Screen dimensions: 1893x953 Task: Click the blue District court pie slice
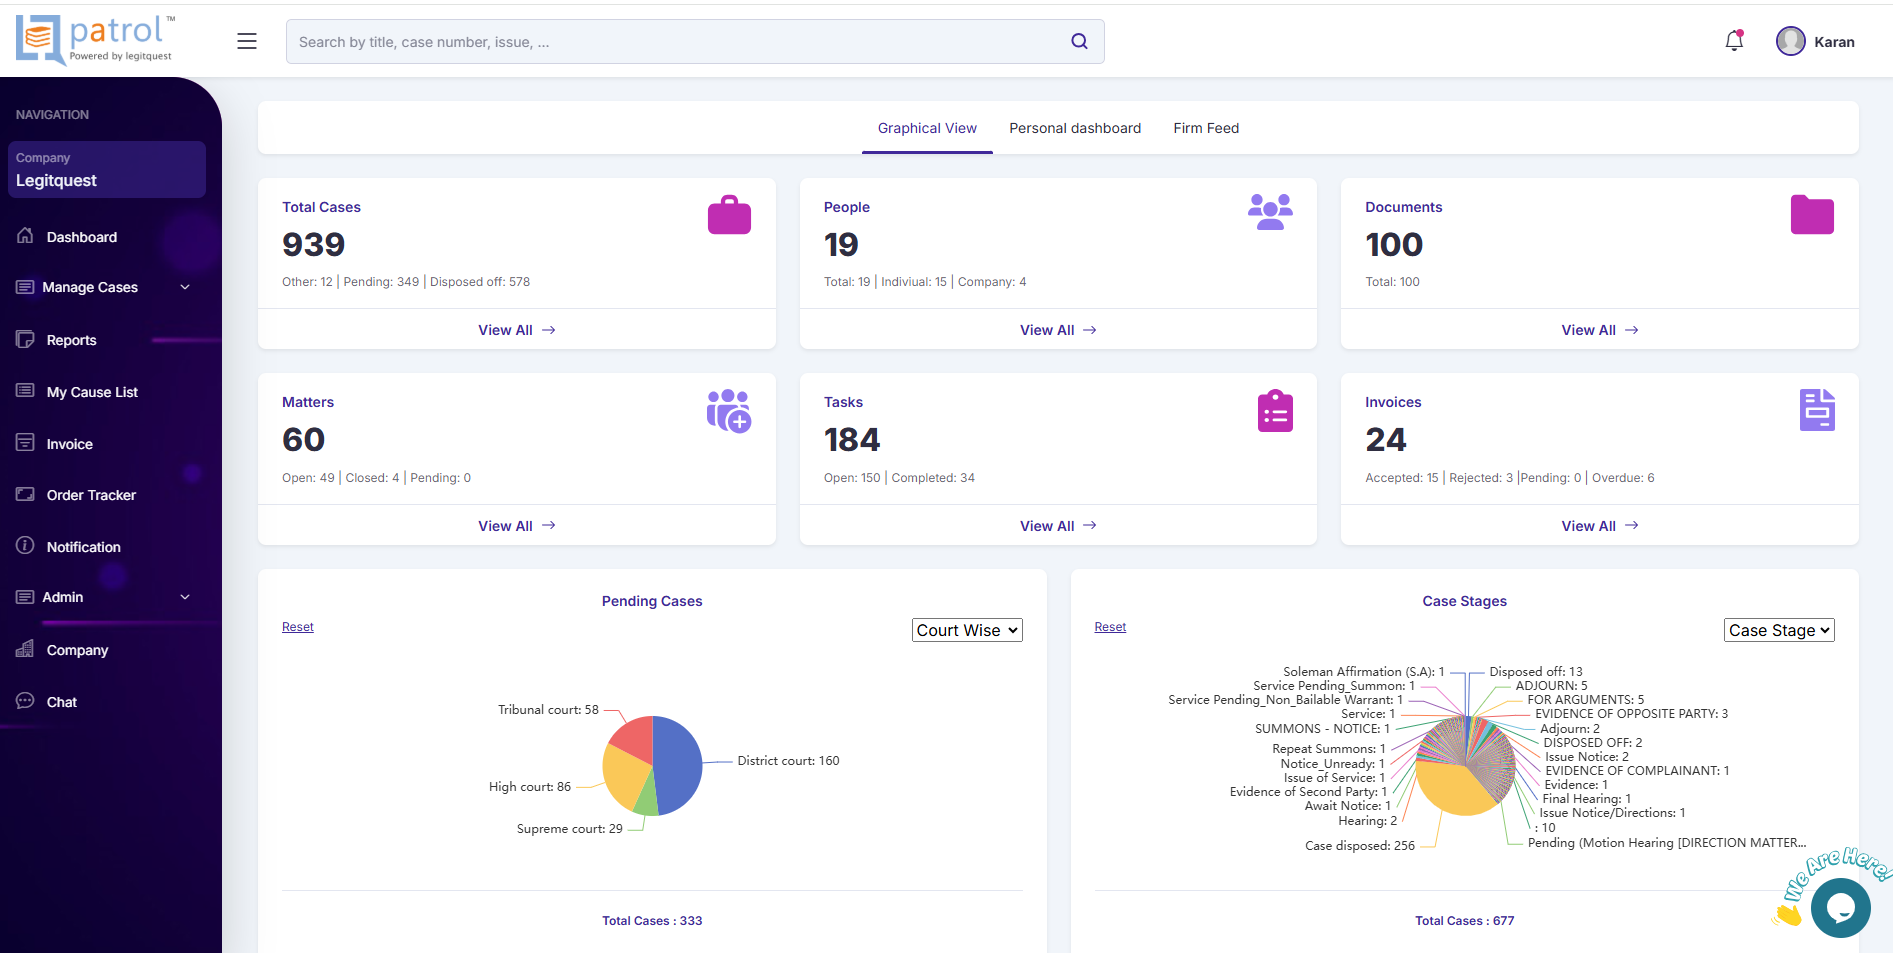676,765
